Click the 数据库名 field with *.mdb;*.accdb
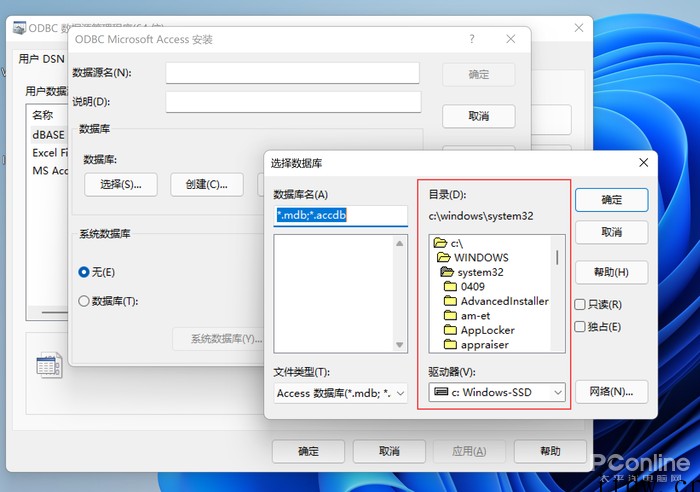The width and height of the screenshot is (700, 492). point(341,215)
